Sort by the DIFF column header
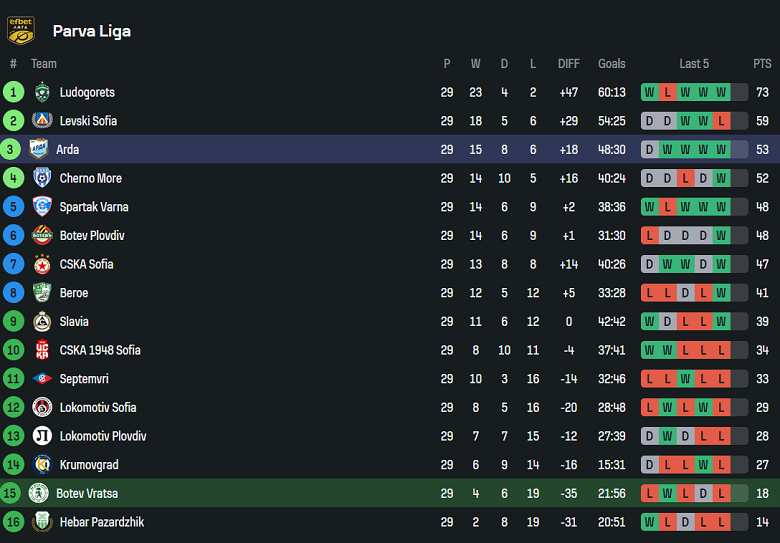780x543 pixels. click(569, 64)
